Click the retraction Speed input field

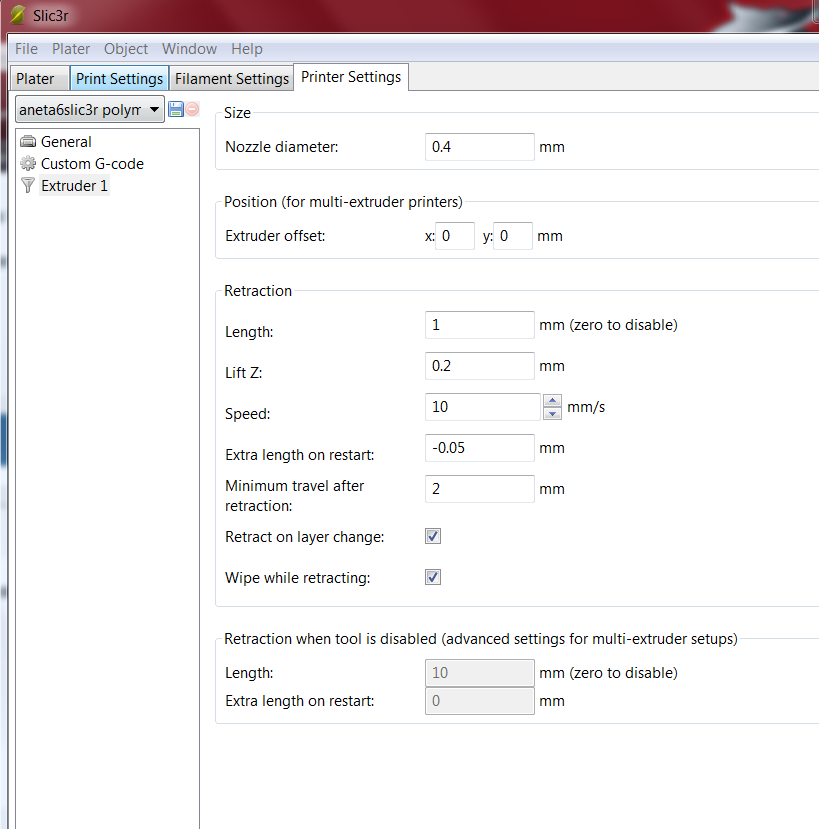[483, 407]
